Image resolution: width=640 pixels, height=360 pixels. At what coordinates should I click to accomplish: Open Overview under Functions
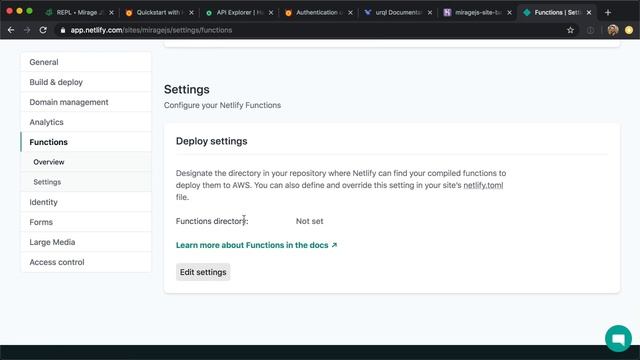[86, 162]
